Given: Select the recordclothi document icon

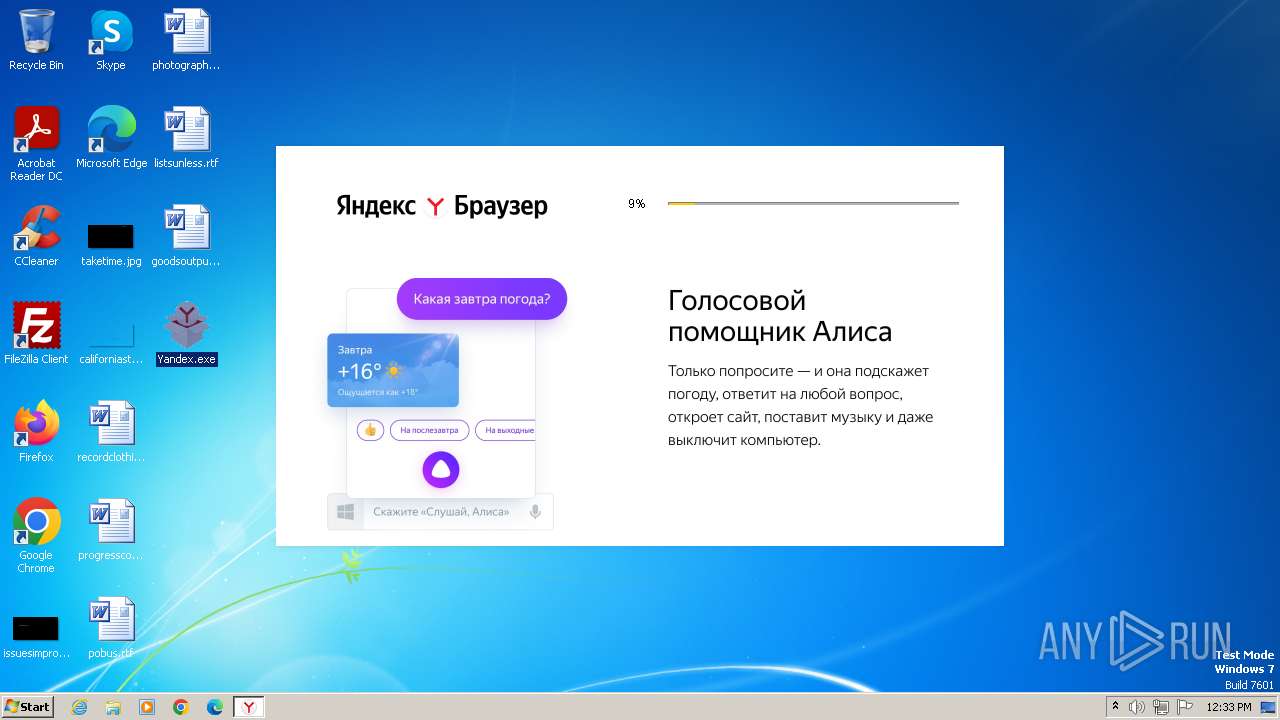Looking at the screenshot, I should click(111, 432).
